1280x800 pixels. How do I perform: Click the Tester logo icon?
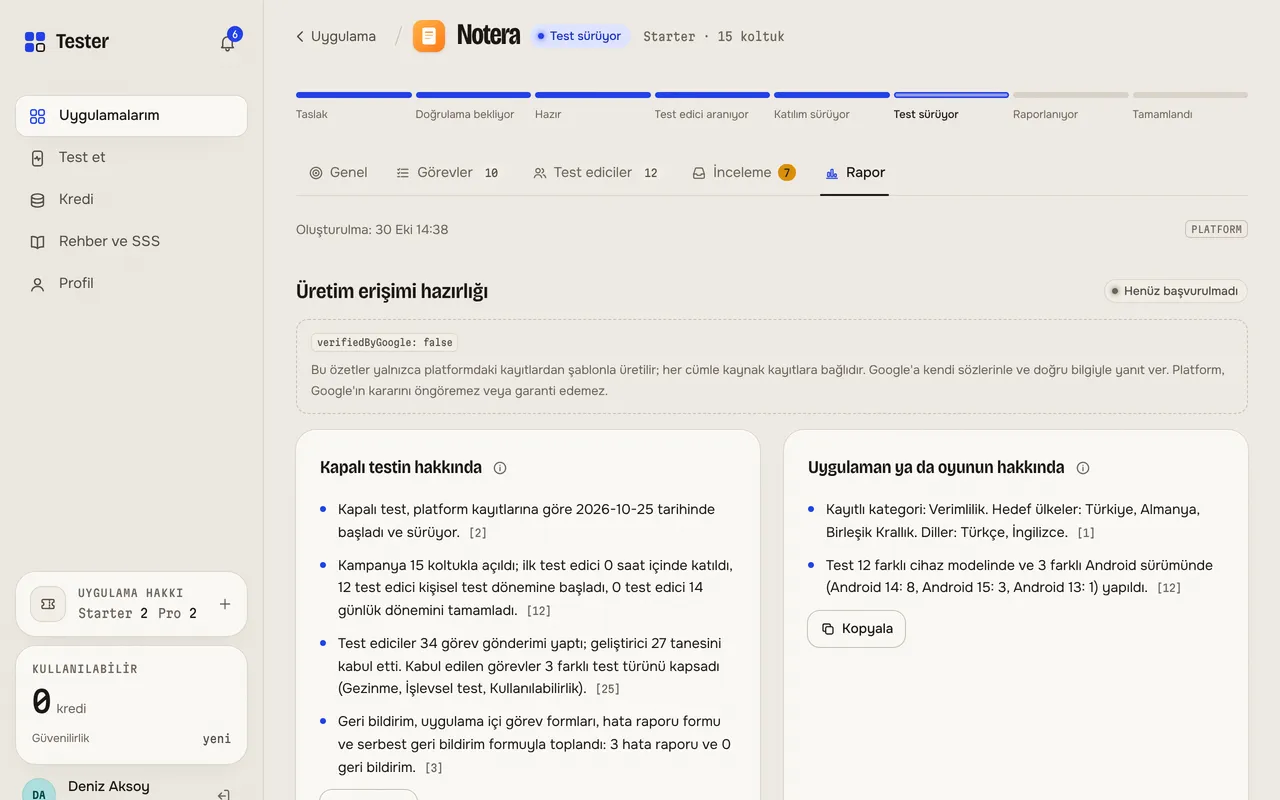pyautogui.click(x=35, y=41)
